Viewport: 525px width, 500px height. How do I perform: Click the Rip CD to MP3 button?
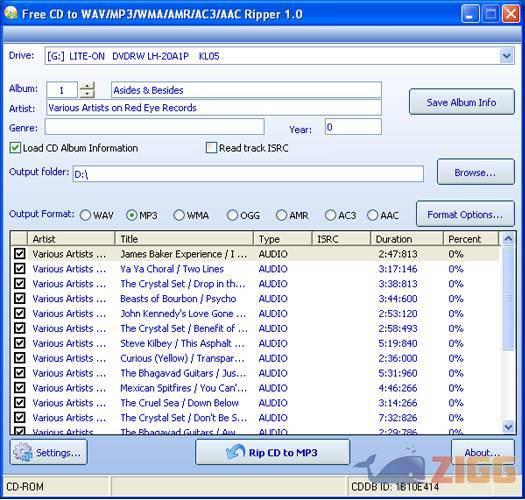tap(273, 452)
